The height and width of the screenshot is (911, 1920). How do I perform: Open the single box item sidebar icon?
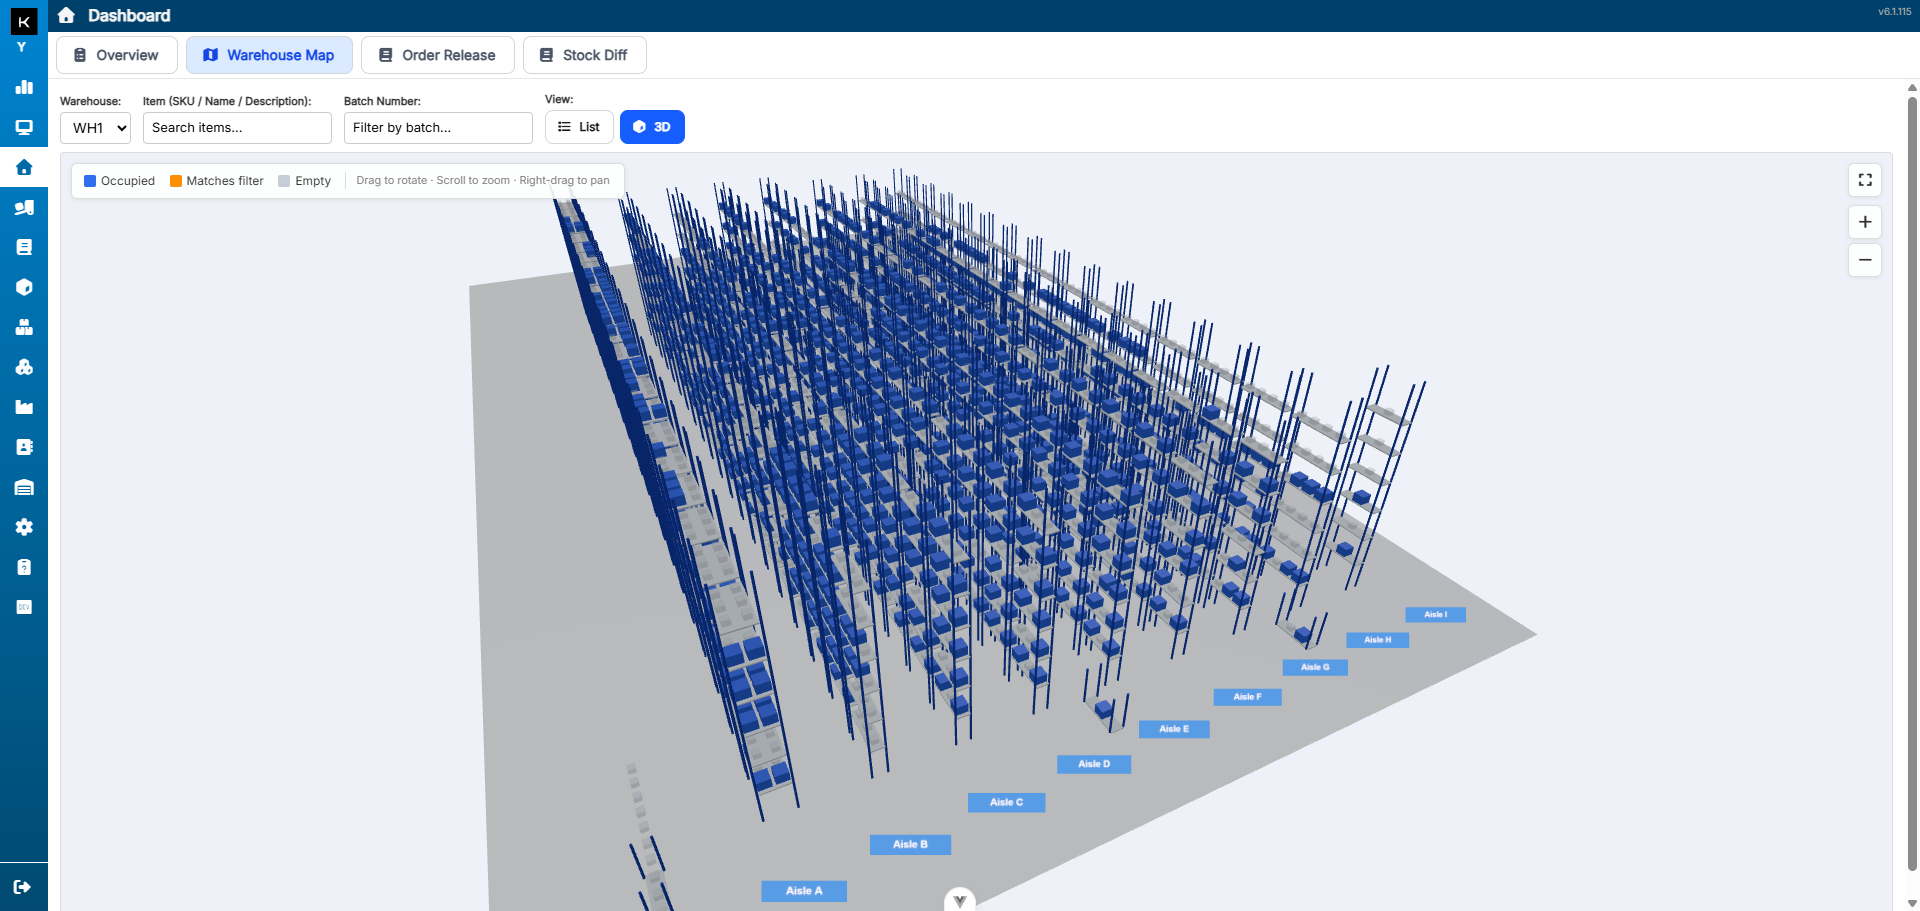pos(24,287)
